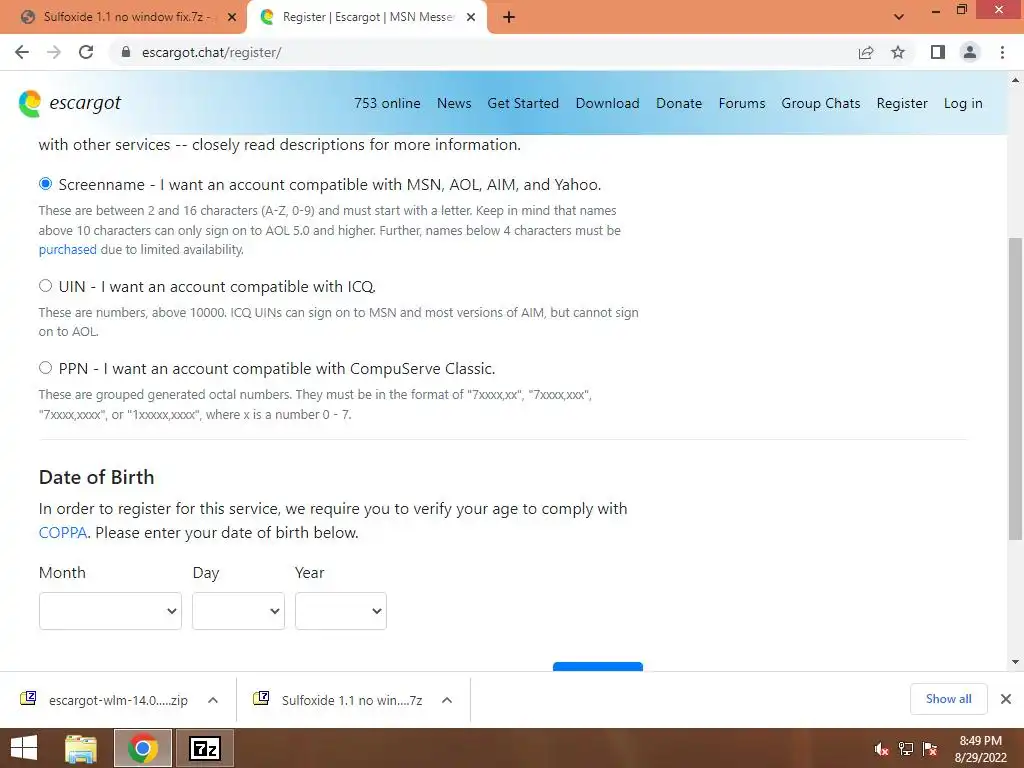Open the Chrome side panel icon
This screenshot has height=768, width=1024.
click(938, 52)
